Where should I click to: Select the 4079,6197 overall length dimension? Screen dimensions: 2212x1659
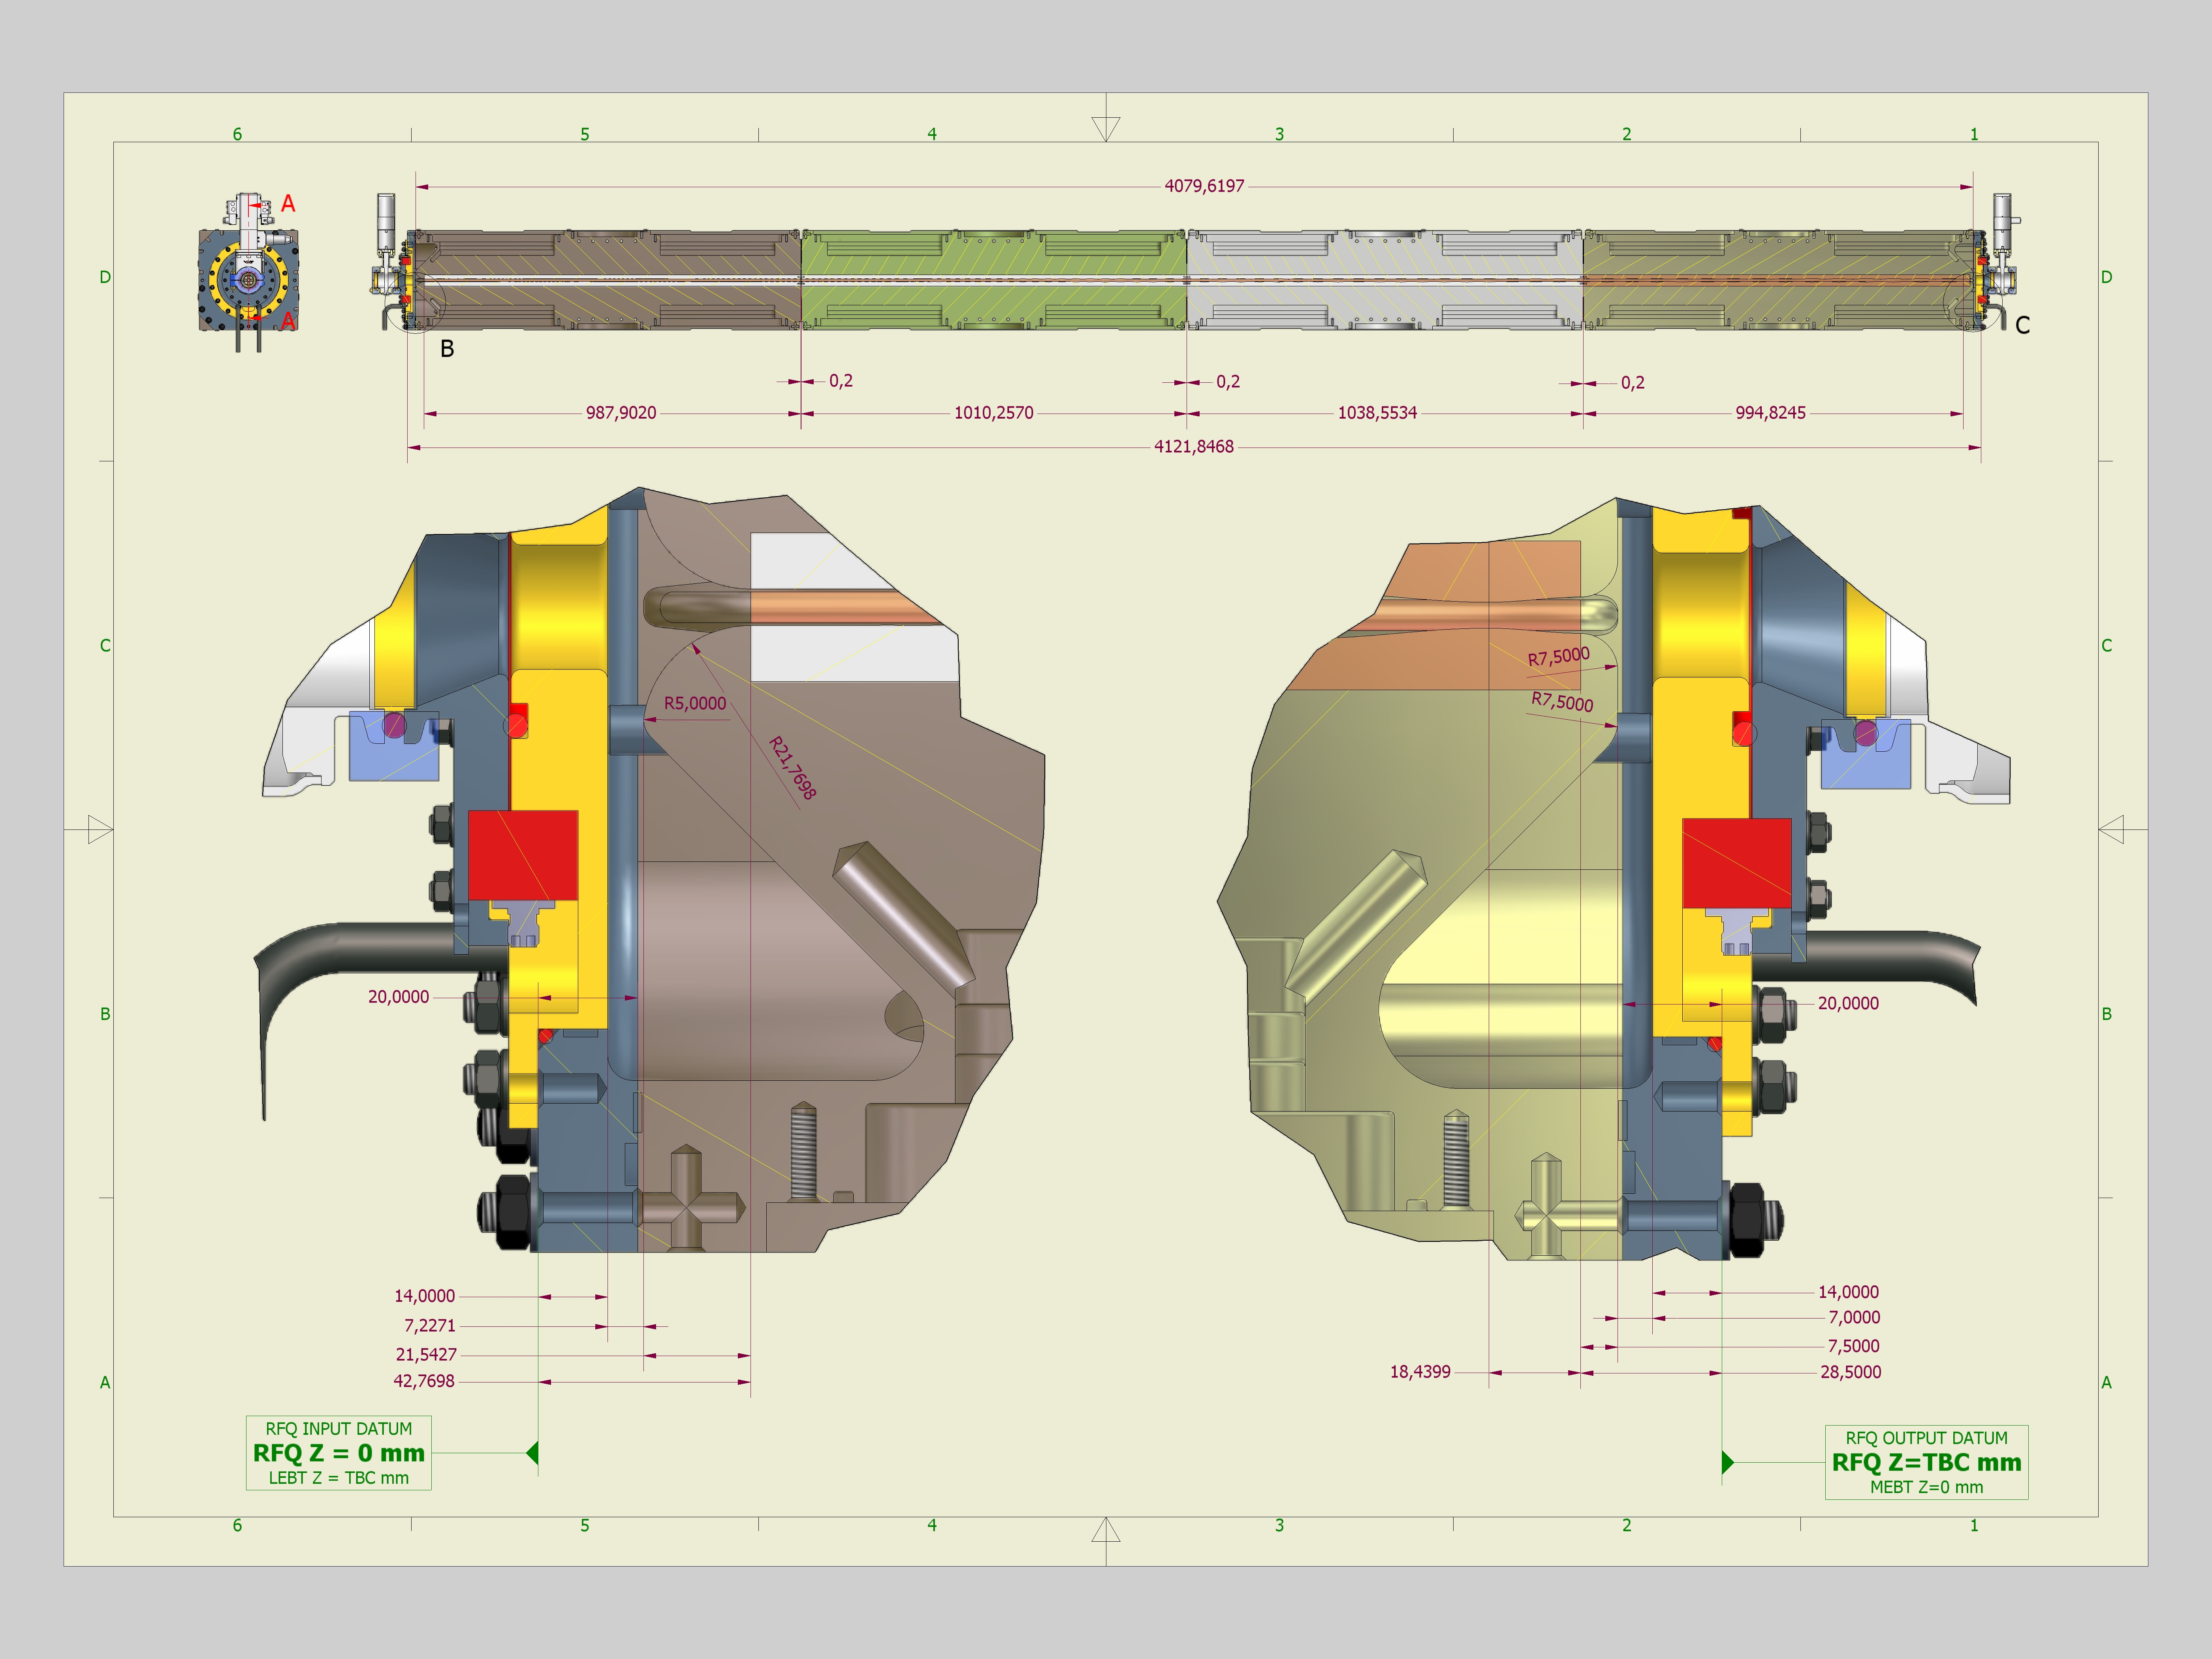1204,186
